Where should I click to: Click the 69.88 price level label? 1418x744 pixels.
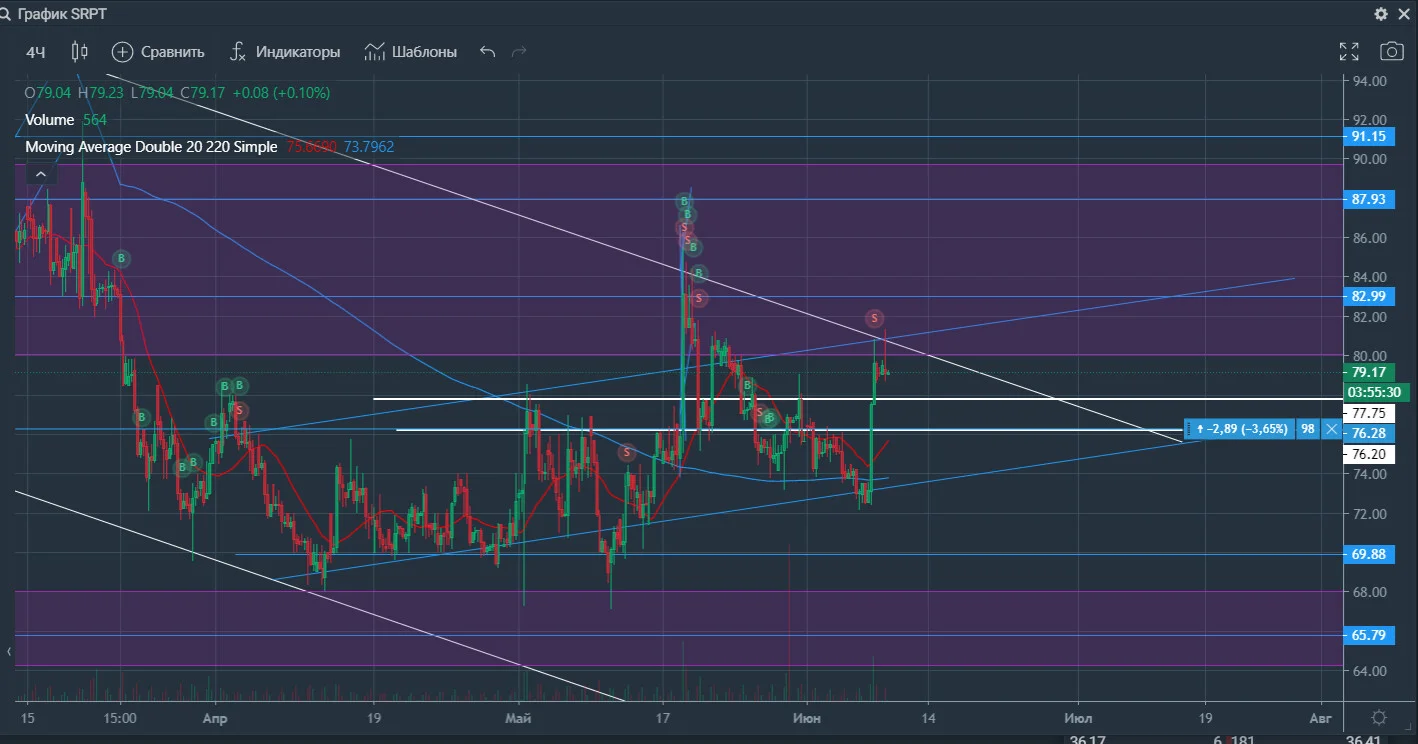[1367, 553]
